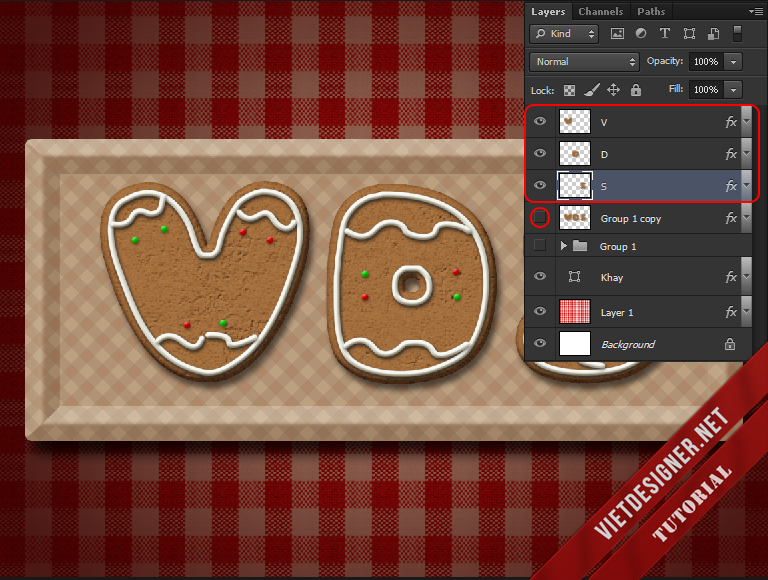768x580 pixels.
Task: Switch to the Channels tab
Action: (x=600, y=11)
